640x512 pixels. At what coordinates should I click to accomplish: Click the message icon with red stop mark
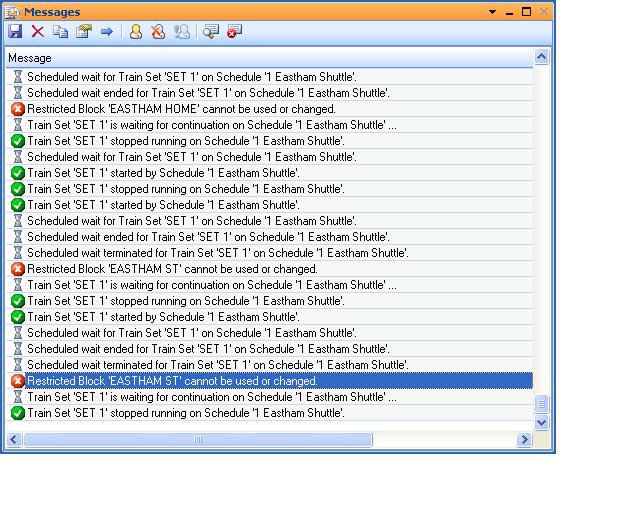pos(234,32)
